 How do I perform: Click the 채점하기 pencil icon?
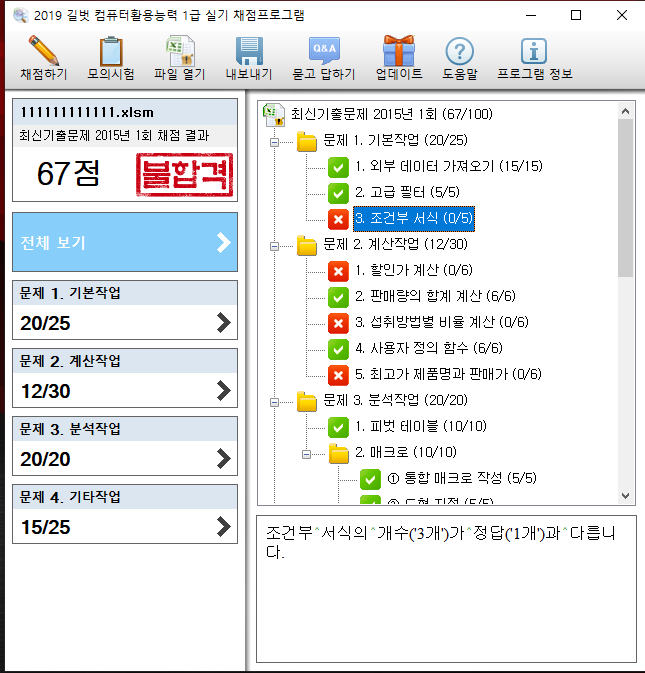point(44,51)
